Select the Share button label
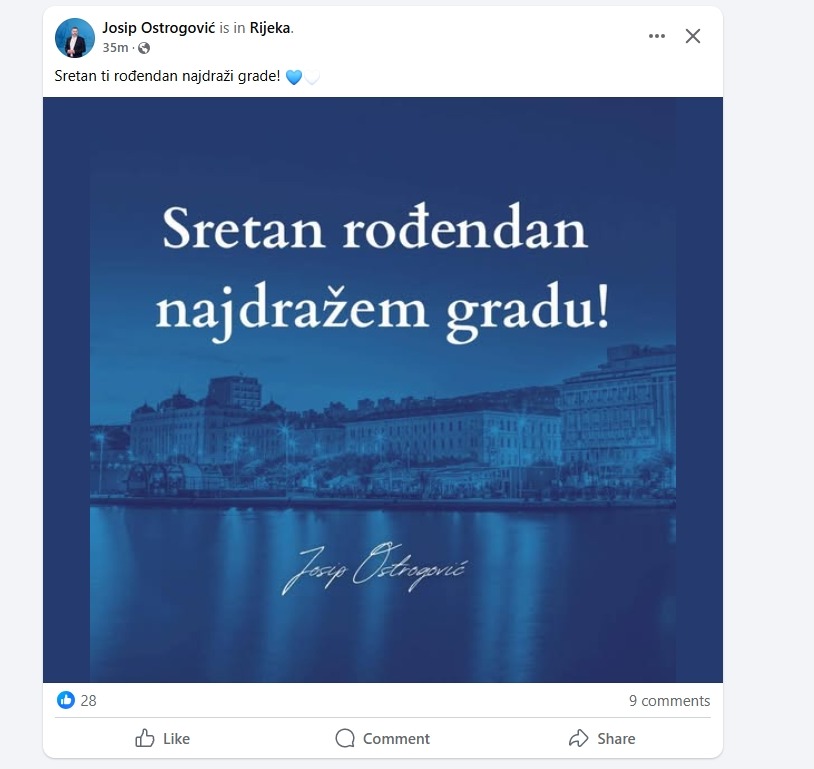 coord(616,738)
